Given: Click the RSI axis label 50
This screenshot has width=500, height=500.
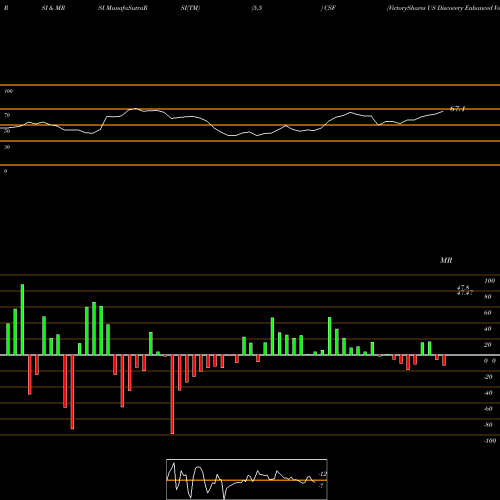Looking at the screenshot, I should [7, 131].
